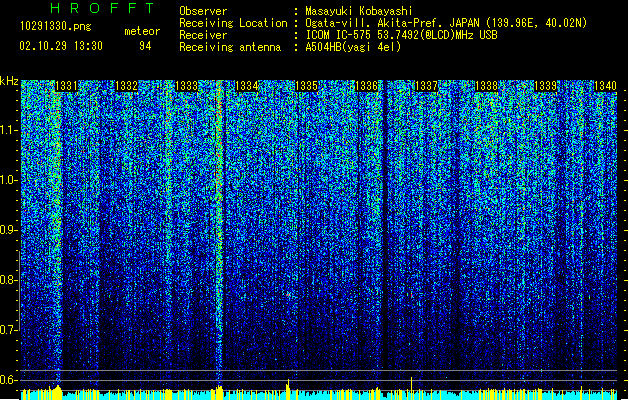Click the 1340 time marker

[x=605, y=86]
